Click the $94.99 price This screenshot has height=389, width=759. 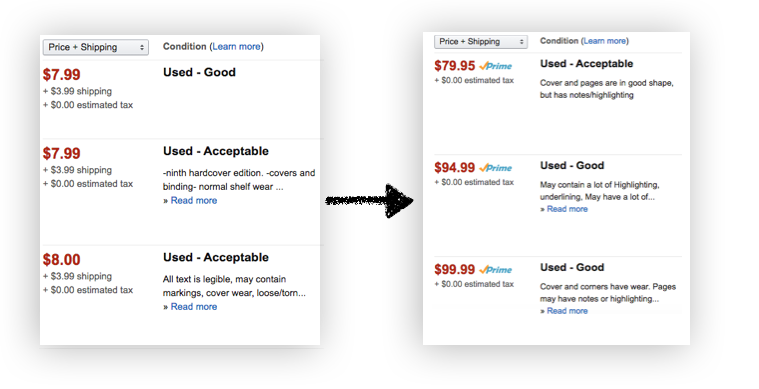(x=455, y=167)
